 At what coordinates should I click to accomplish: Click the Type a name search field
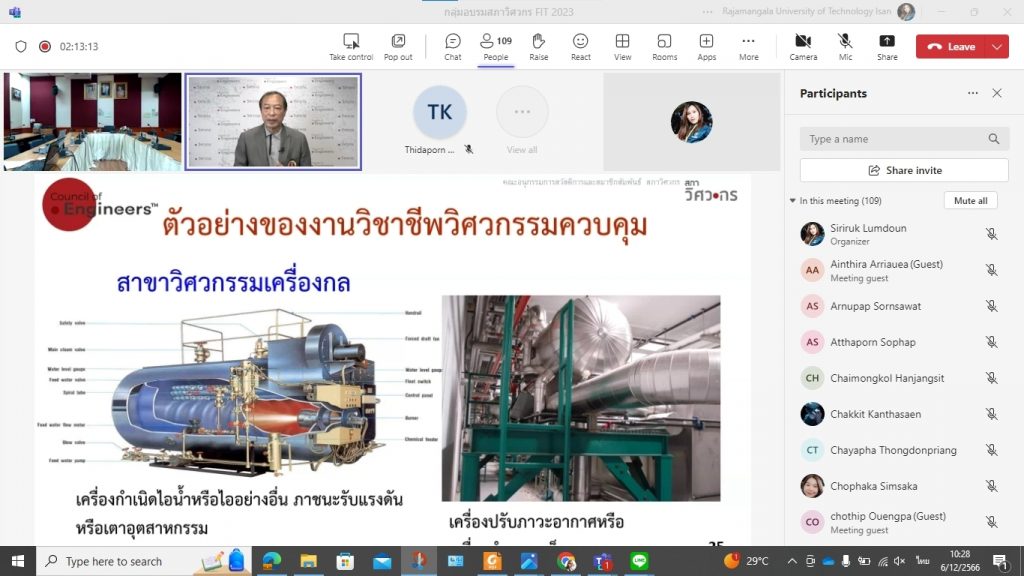point(895,139)
